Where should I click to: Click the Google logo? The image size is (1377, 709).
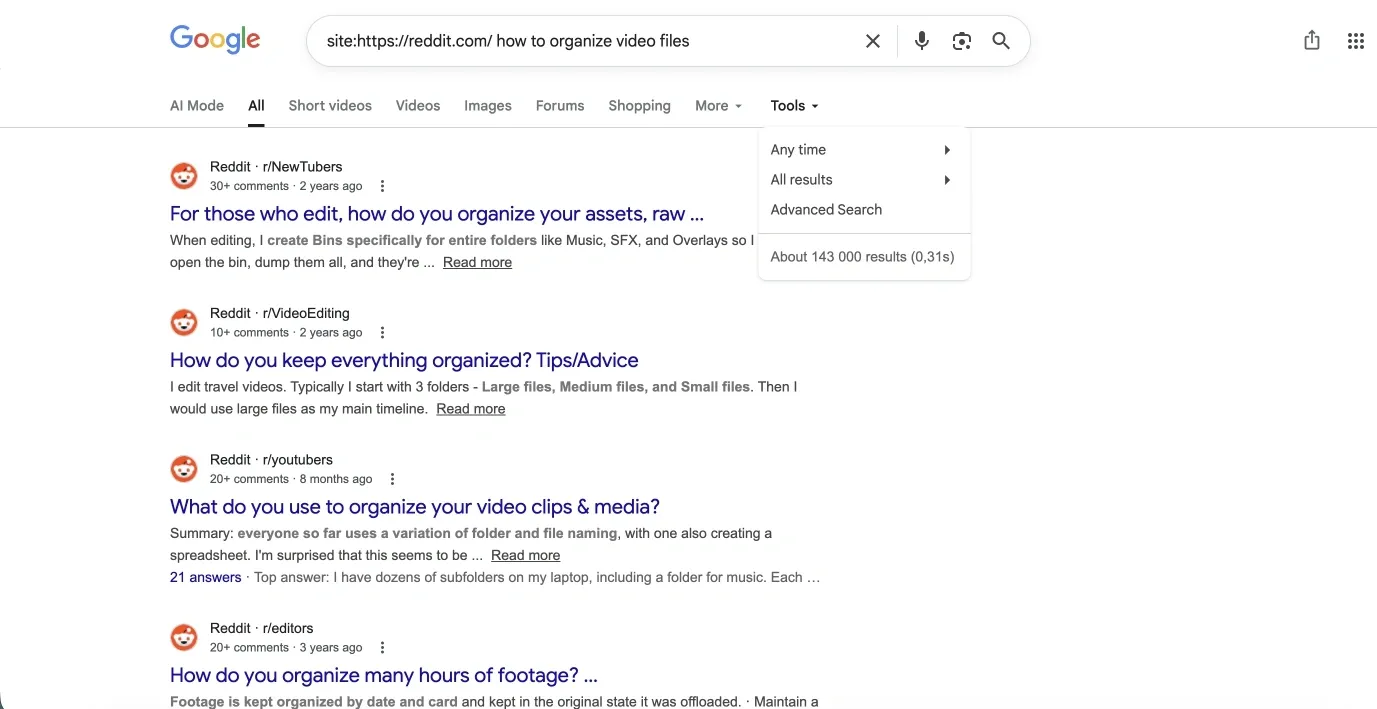point(215,40)
